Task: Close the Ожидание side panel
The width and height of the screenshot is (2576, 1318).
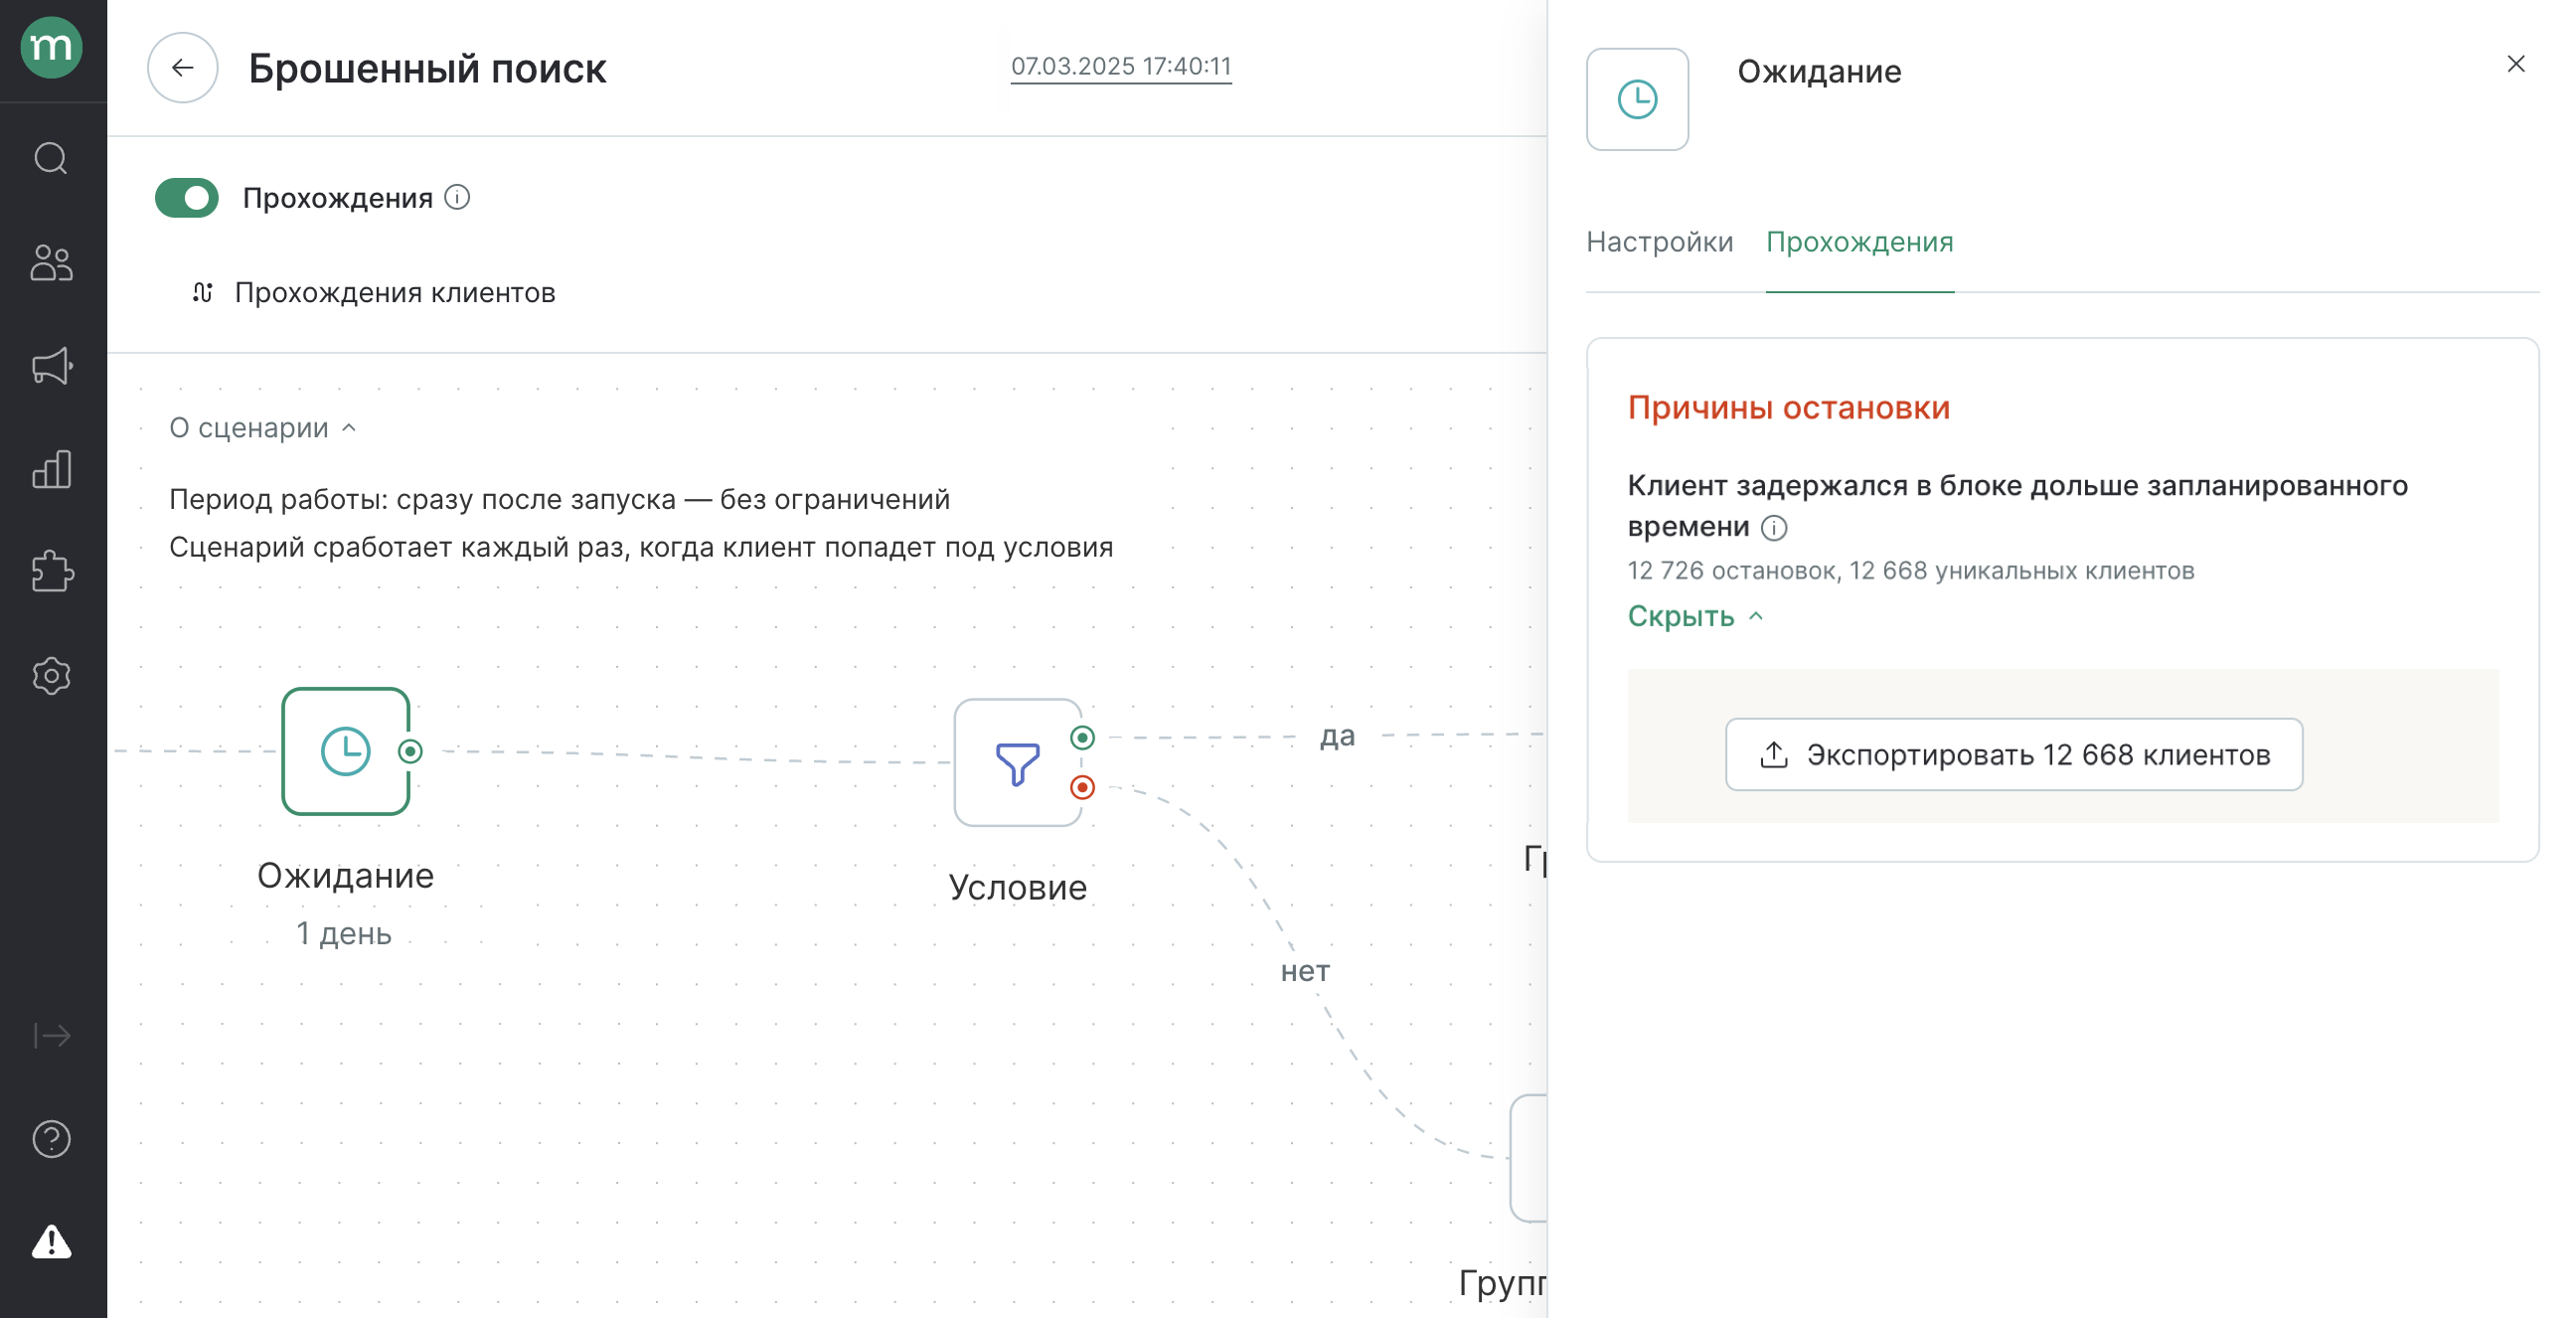Action: [x=2516, y=64]
